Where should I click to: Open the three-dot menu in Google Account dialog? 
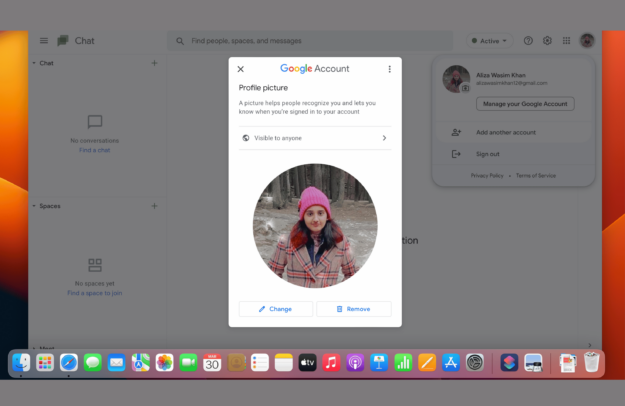tap(389, 69)
